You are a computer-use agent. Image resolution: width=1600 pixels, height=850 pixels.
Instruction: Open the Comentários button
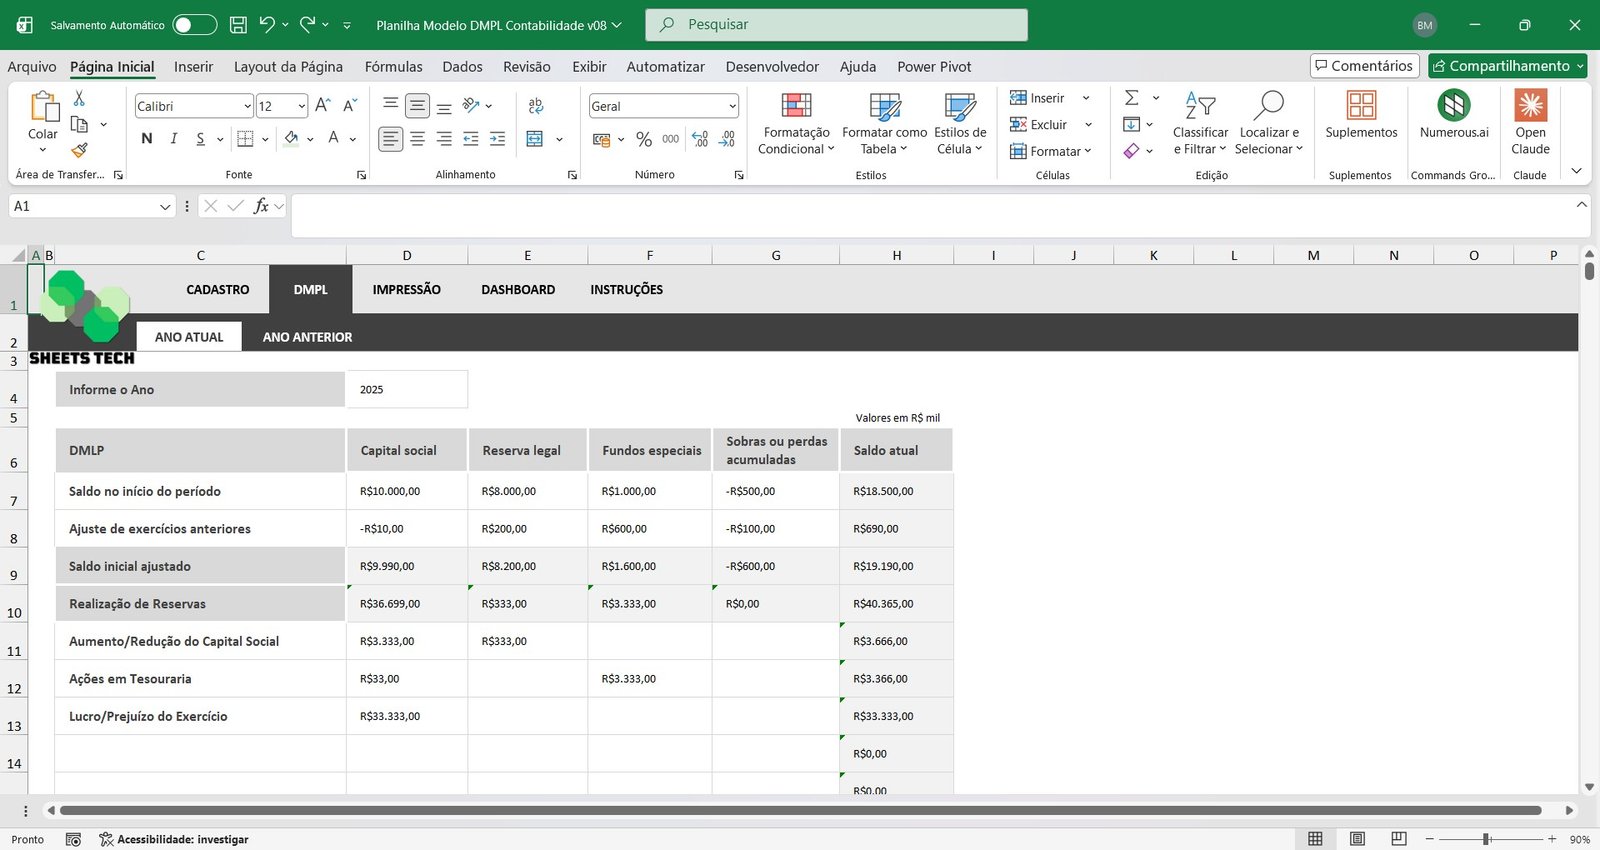click(x=1364, y=66)
